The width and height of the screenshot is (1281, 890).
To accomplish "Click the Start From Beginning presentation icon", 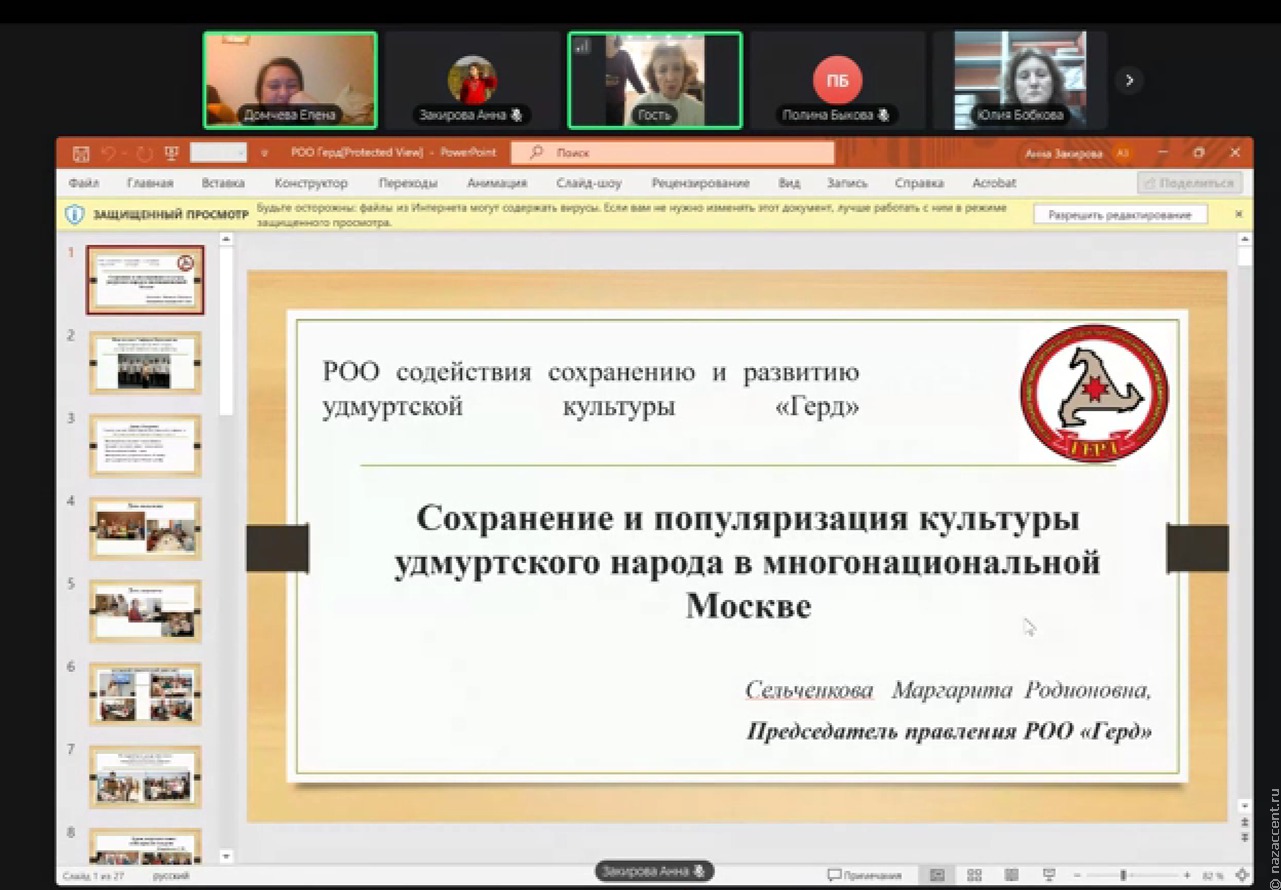I will [x=171, y=152].
